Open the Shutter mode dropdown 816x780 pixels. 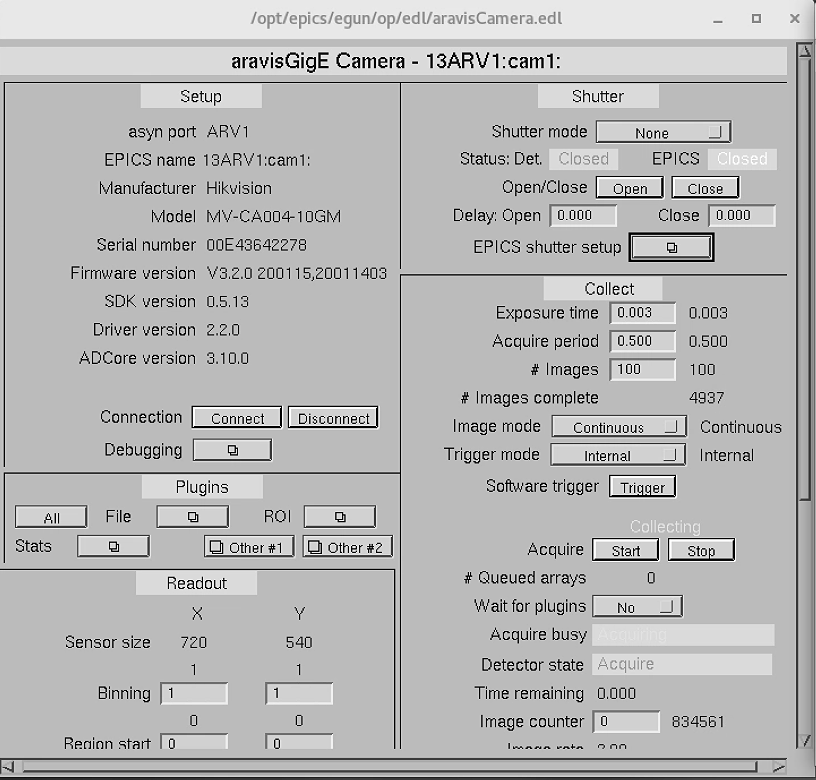(x=662, y=131)
